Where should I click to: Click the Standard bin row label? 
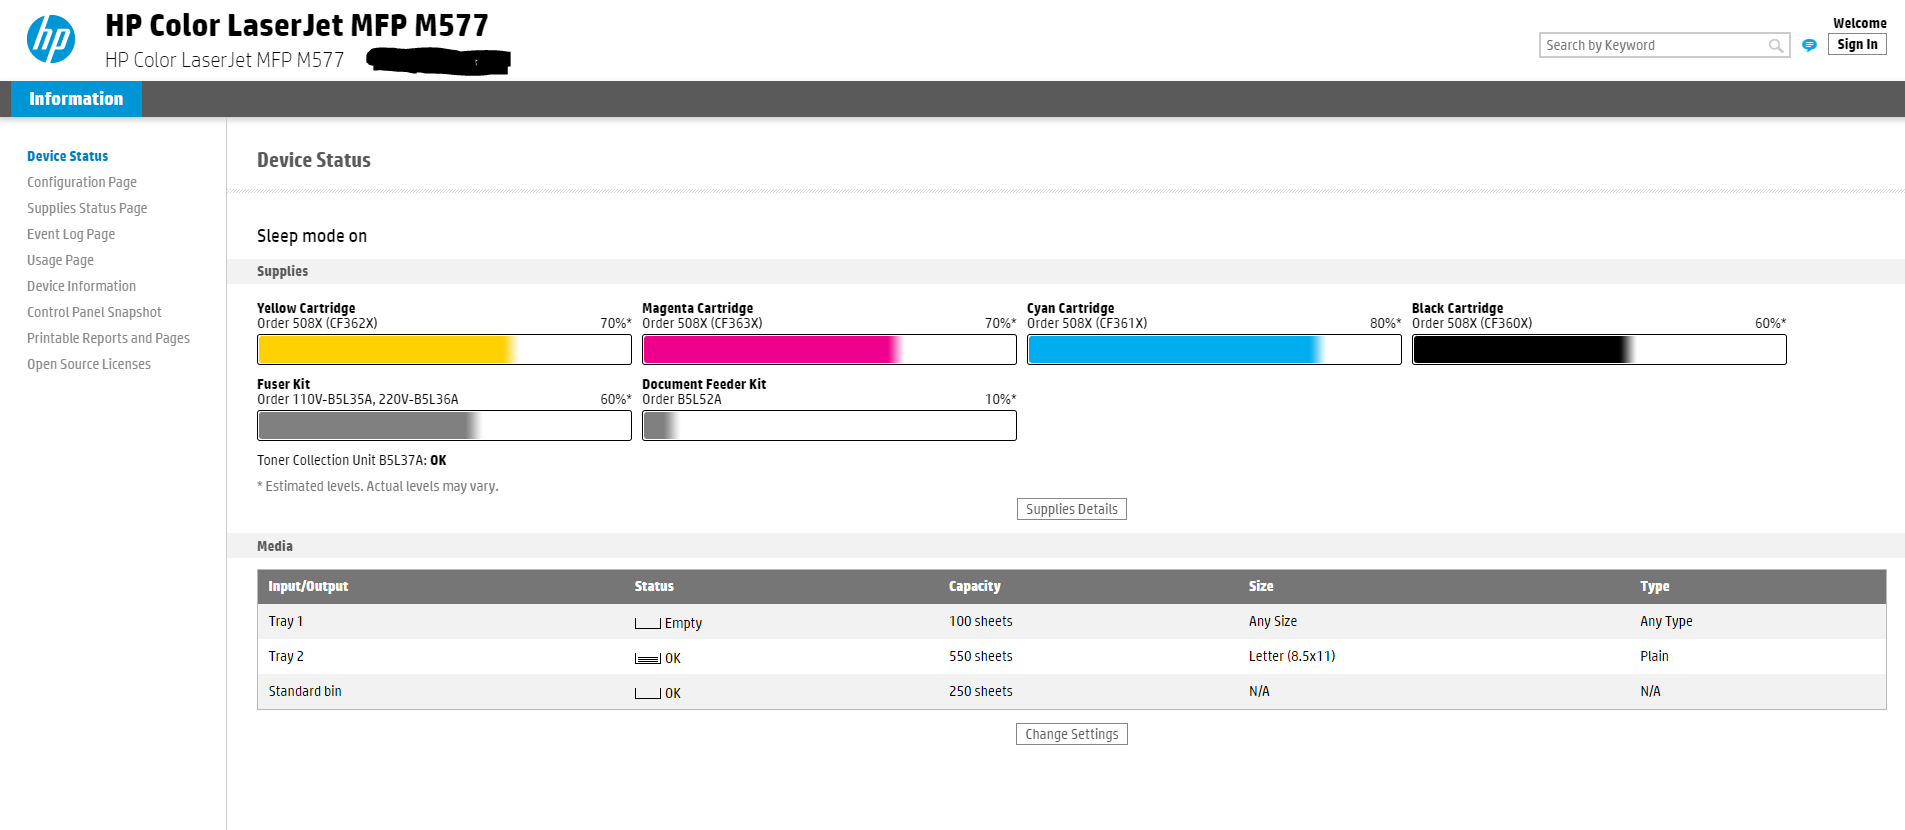[305, 691]
